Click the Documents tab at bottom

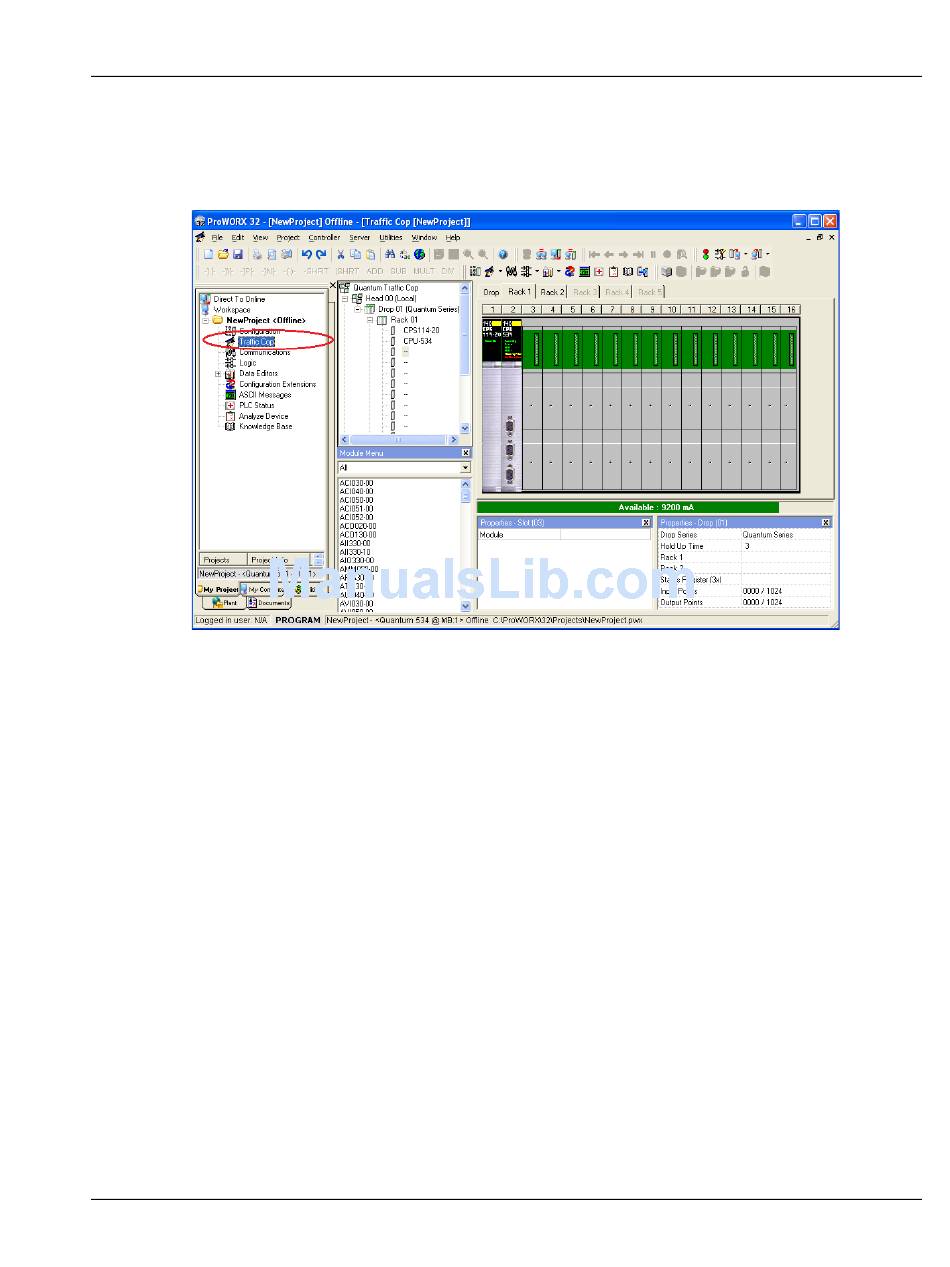click(x=268, y=603)
